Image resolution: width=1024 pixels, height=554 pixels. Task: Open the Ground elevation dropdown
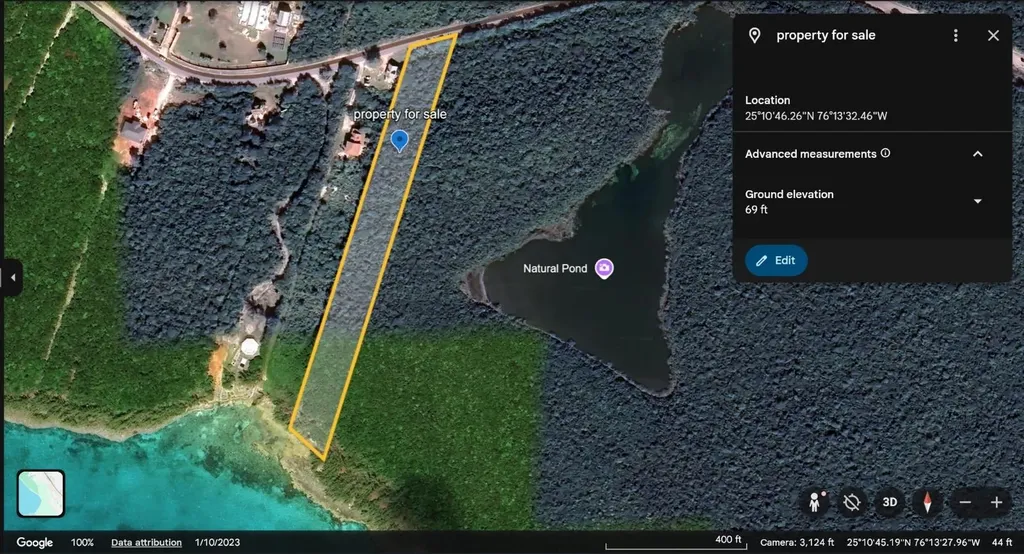point(978,201)
